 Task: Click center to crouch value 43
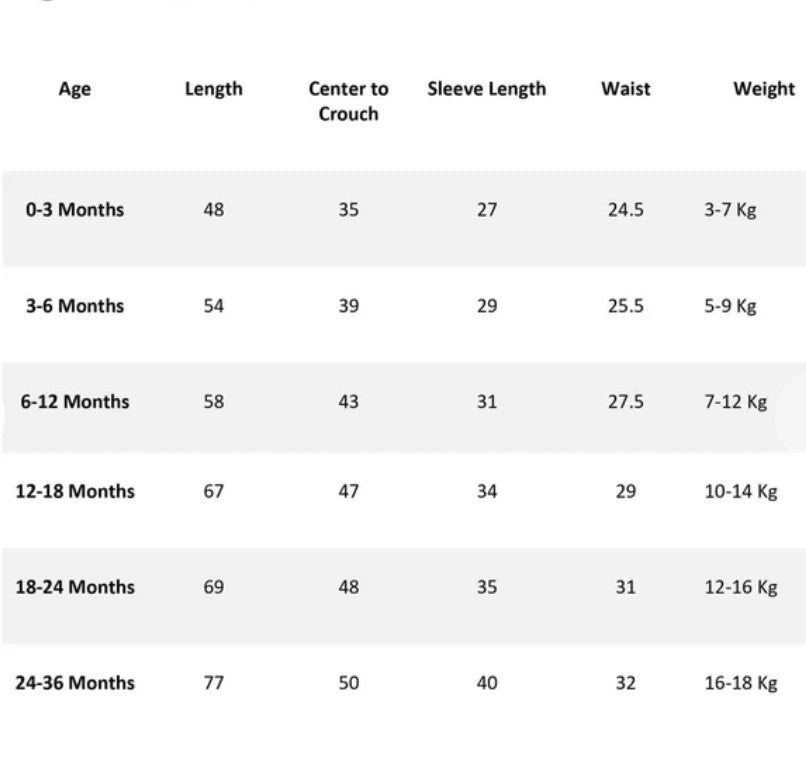(x=348, y=402)
